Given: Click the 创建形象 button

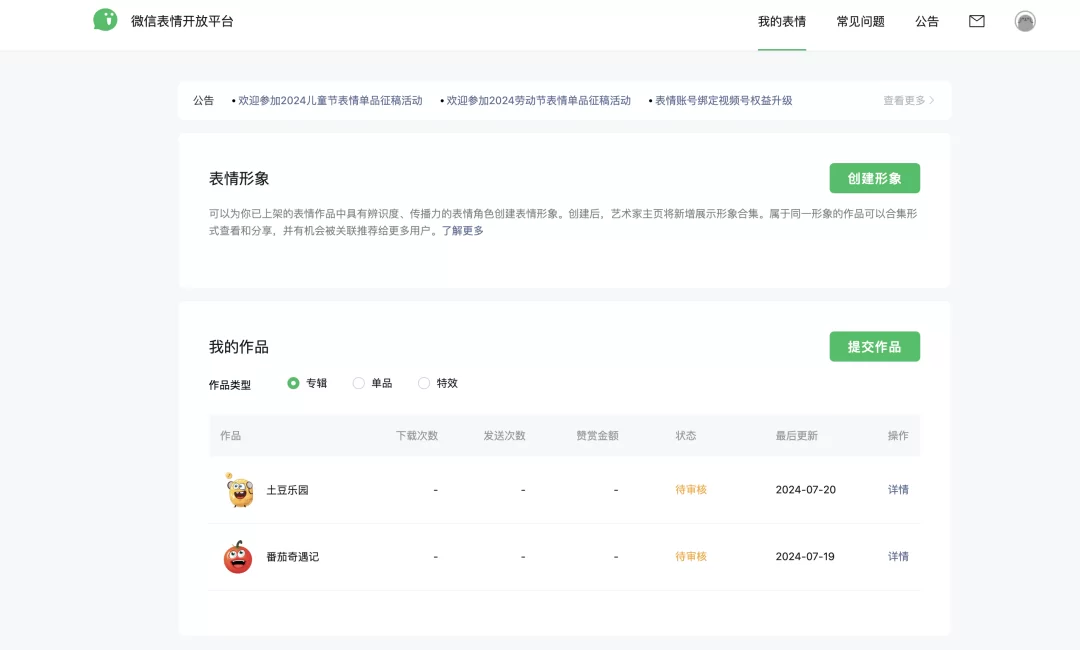Looking at the screenshot, I should pos(874,178).
